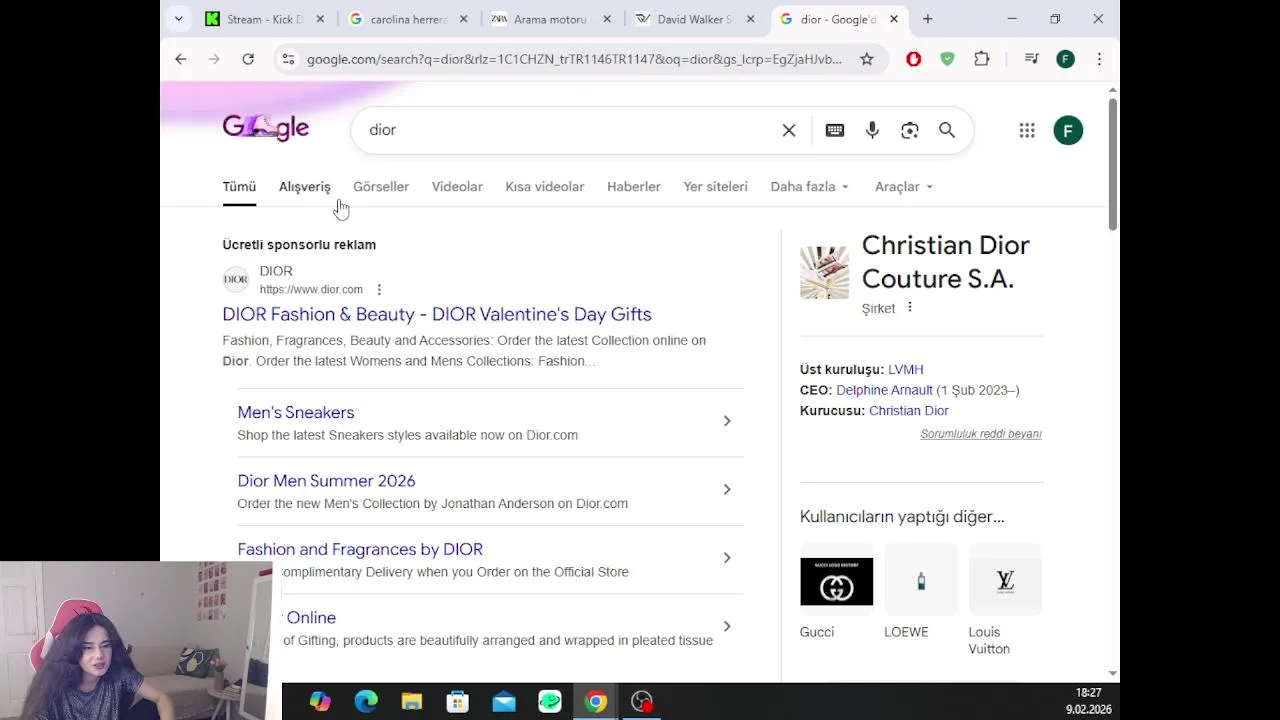Clear the search query with X
1280x720 pixels.
click(789, 130)
